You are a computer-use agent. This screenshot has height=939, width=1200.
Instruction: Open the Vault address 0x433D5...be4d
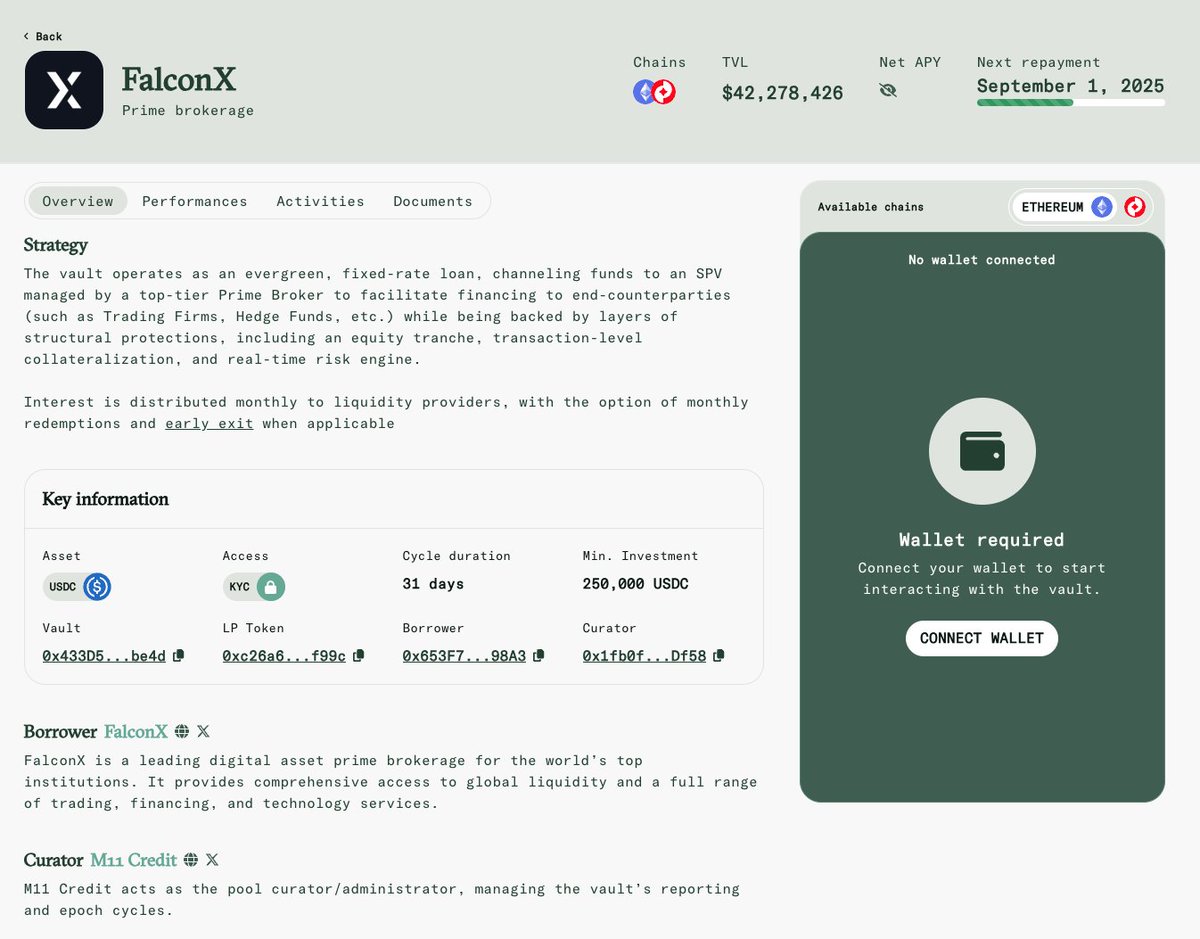104,656
